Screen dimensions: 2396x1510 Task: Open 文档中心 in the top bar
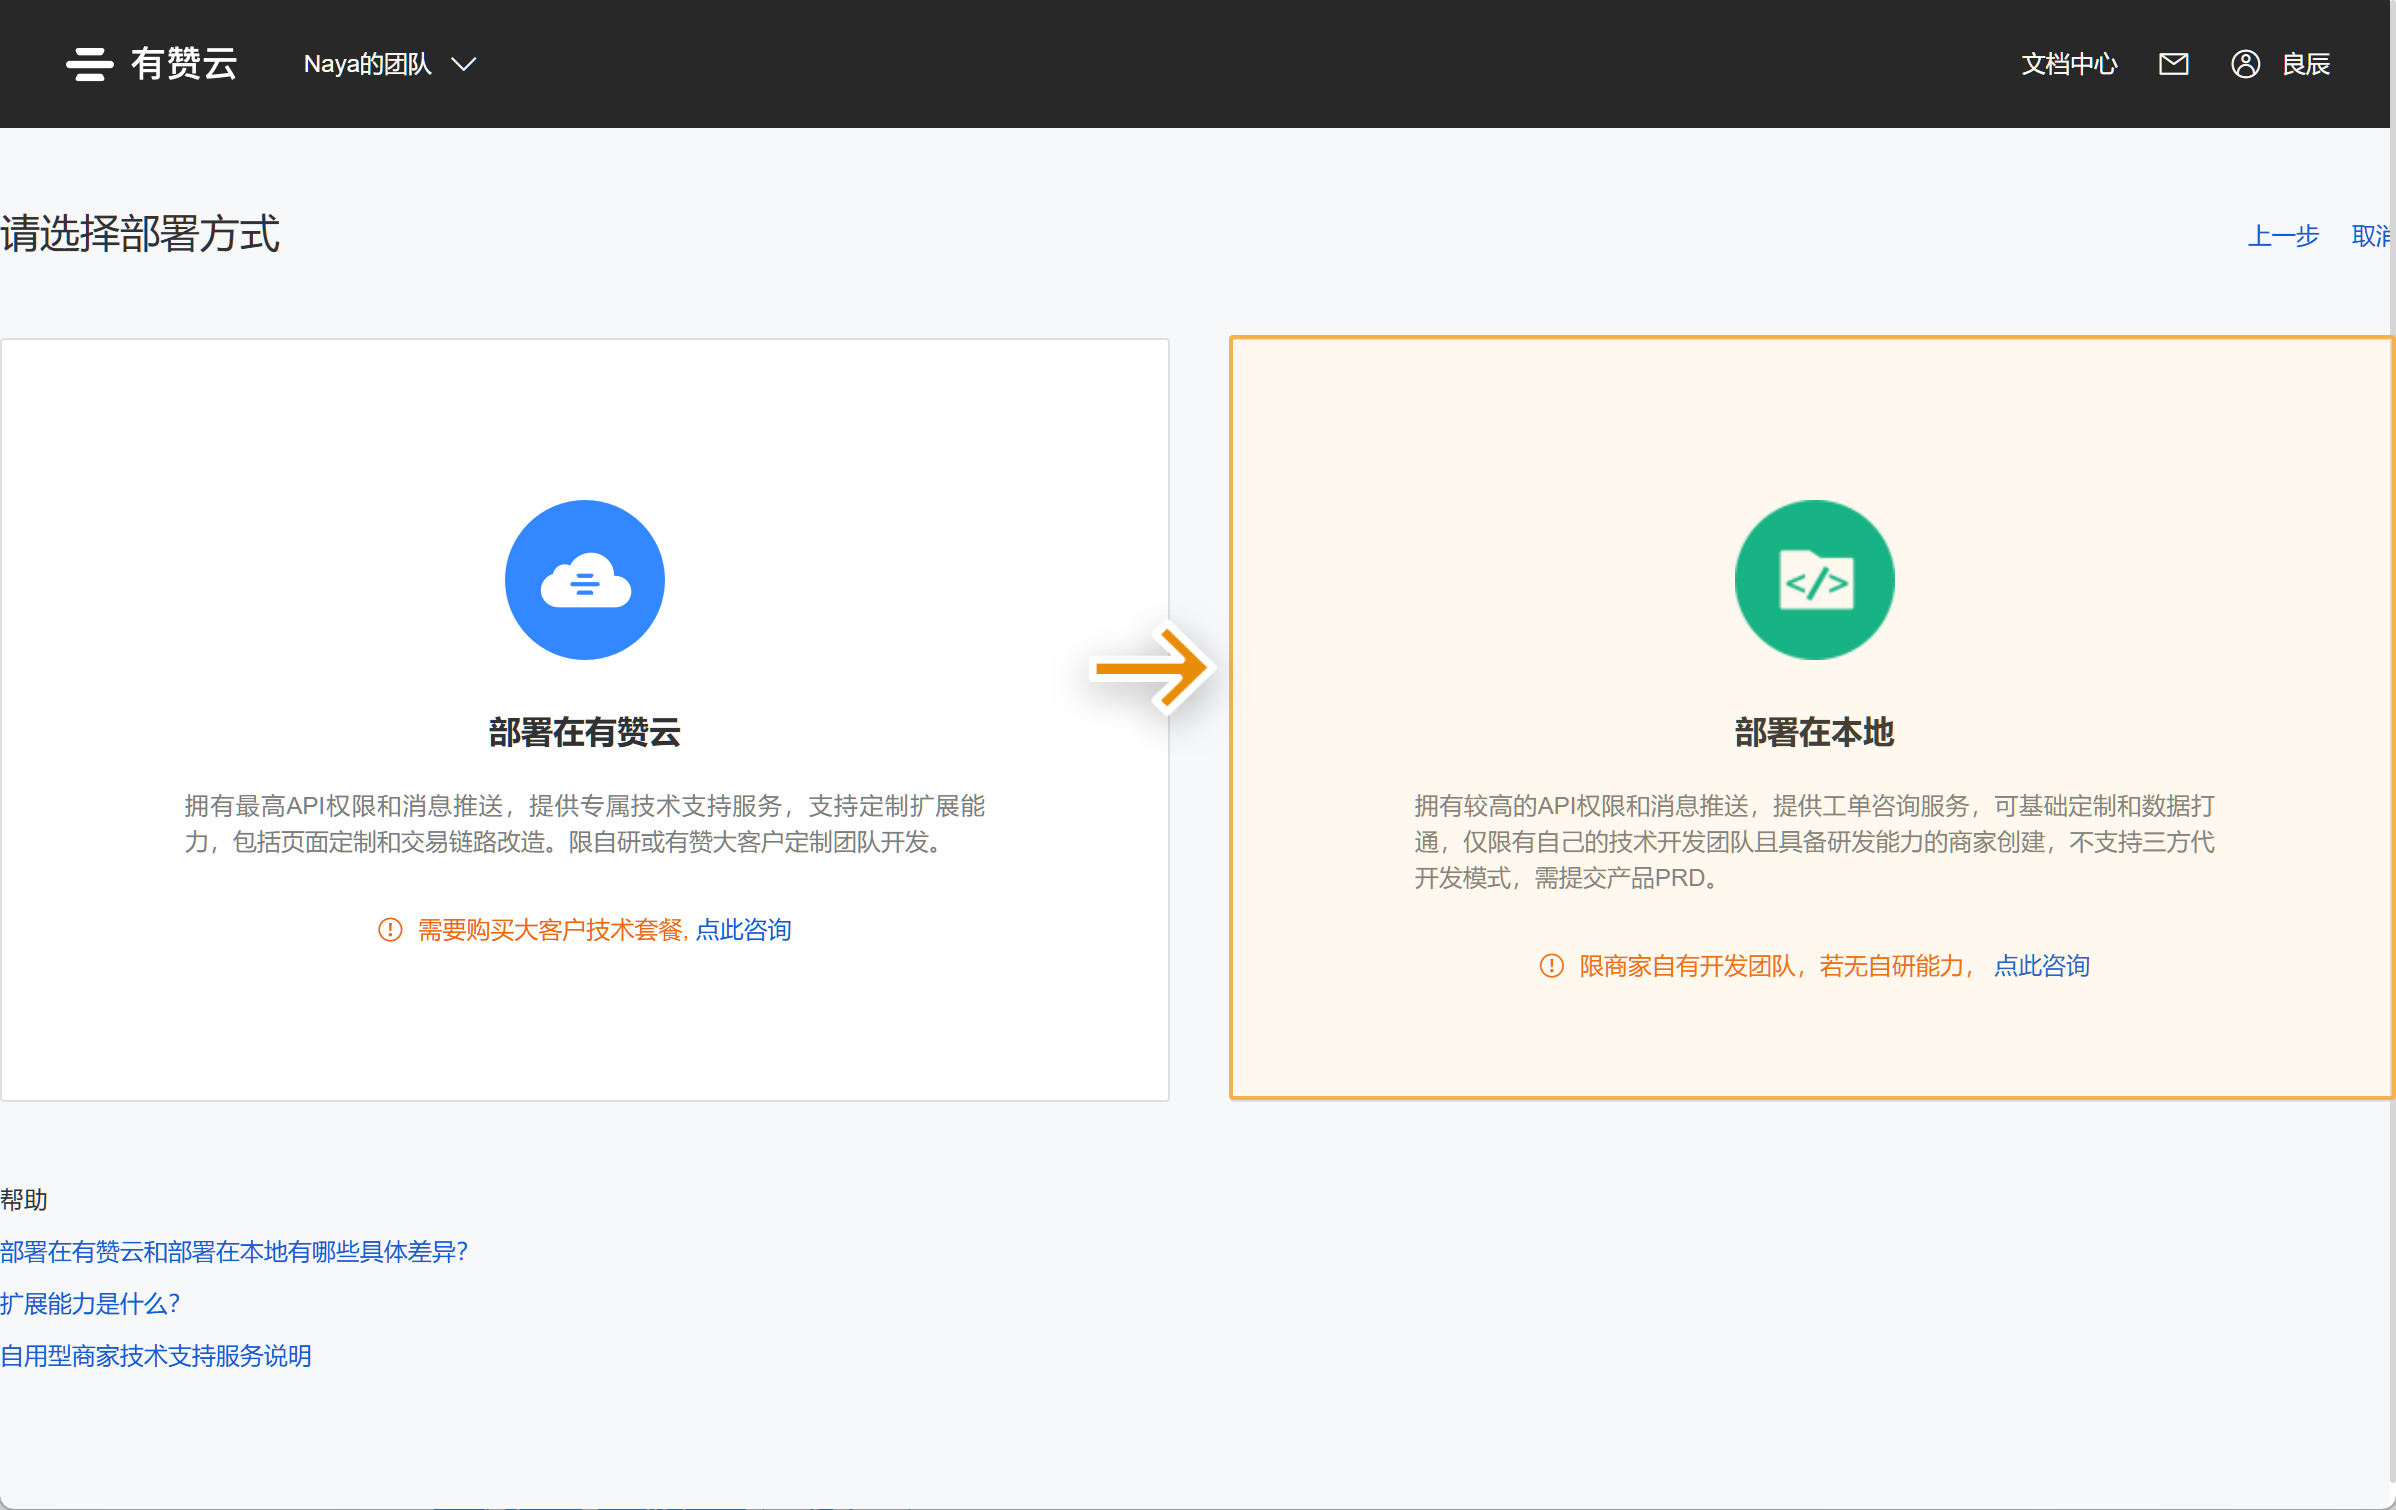pyautogui.click(x=2069, y=64)
